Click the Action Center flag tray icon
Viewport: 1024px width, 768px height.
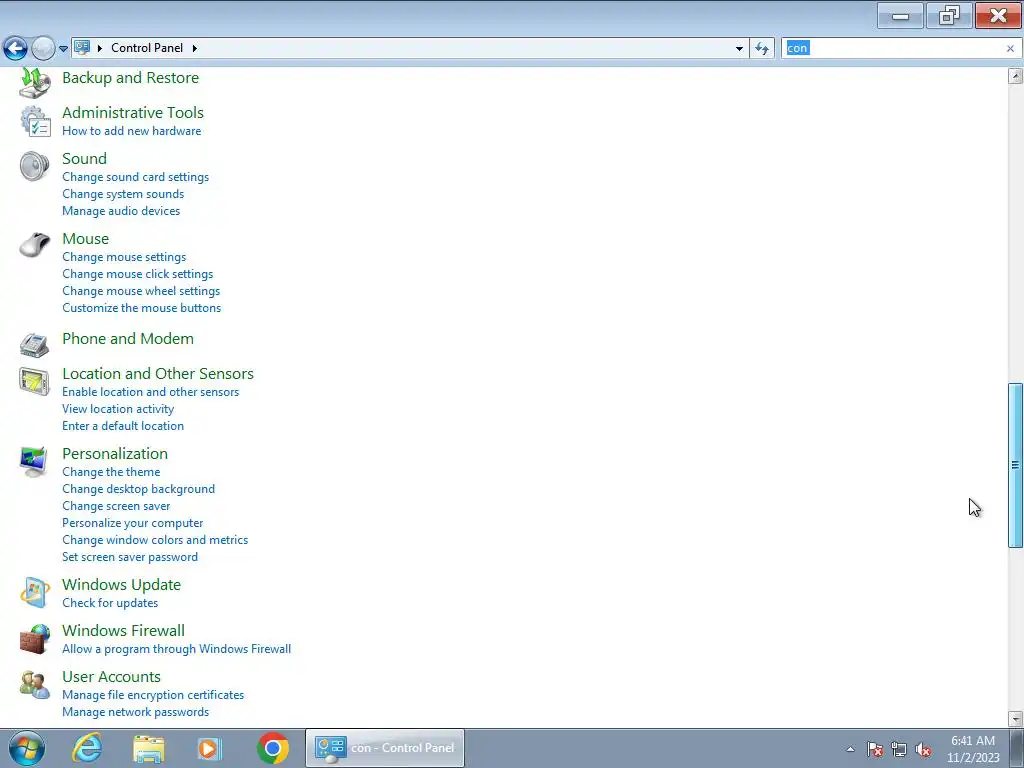(875, 749)
